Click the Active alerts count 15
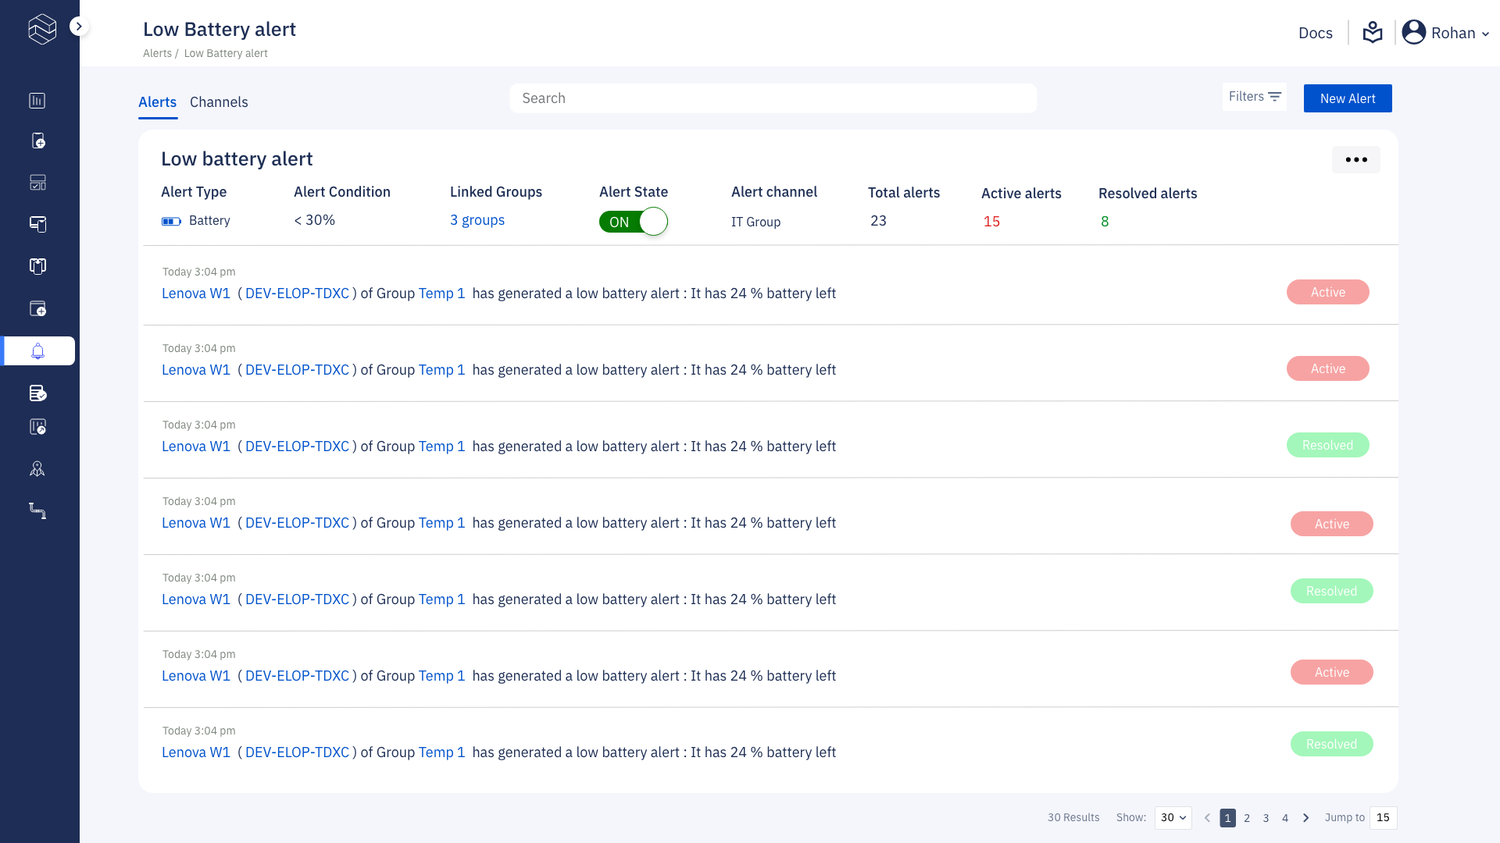Screen dimensions: 1500x843 click(991, 222)
